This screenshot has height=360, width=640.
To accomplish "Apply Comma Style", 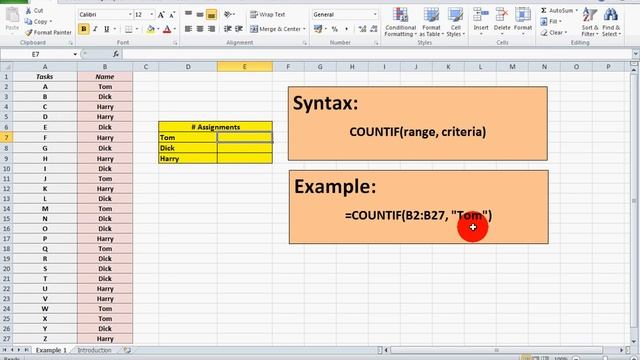I will (x=347, y=29).
